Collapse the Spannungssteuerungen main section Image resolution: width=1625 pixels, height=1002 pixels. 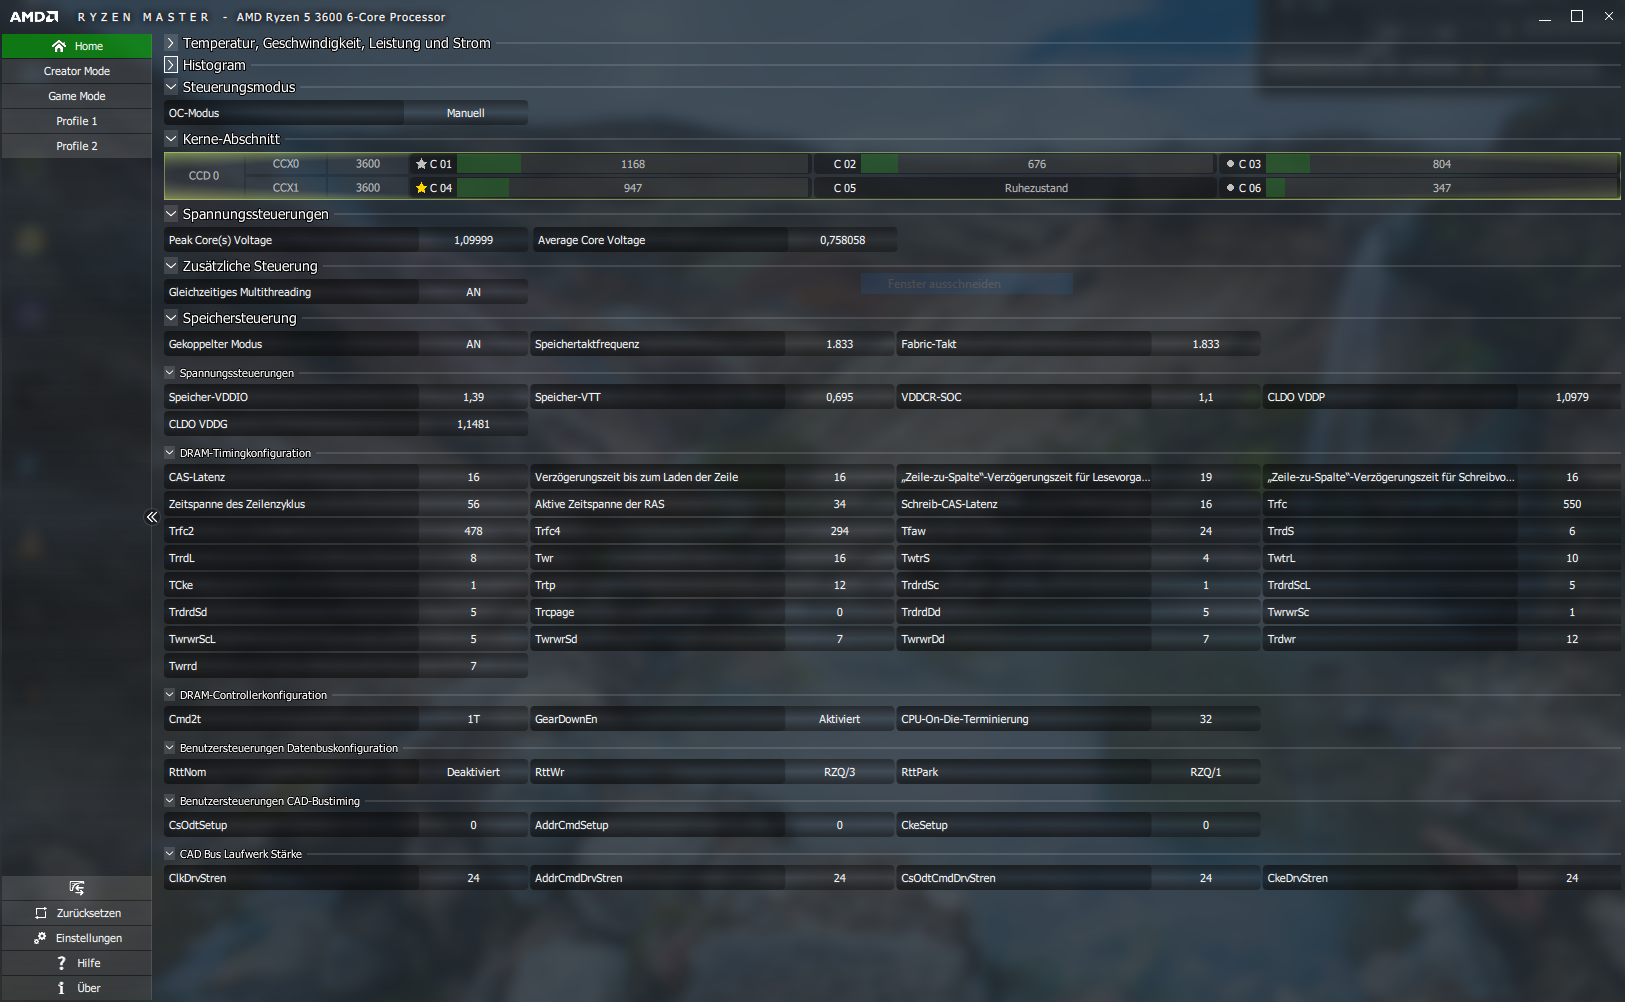[171, 214]
